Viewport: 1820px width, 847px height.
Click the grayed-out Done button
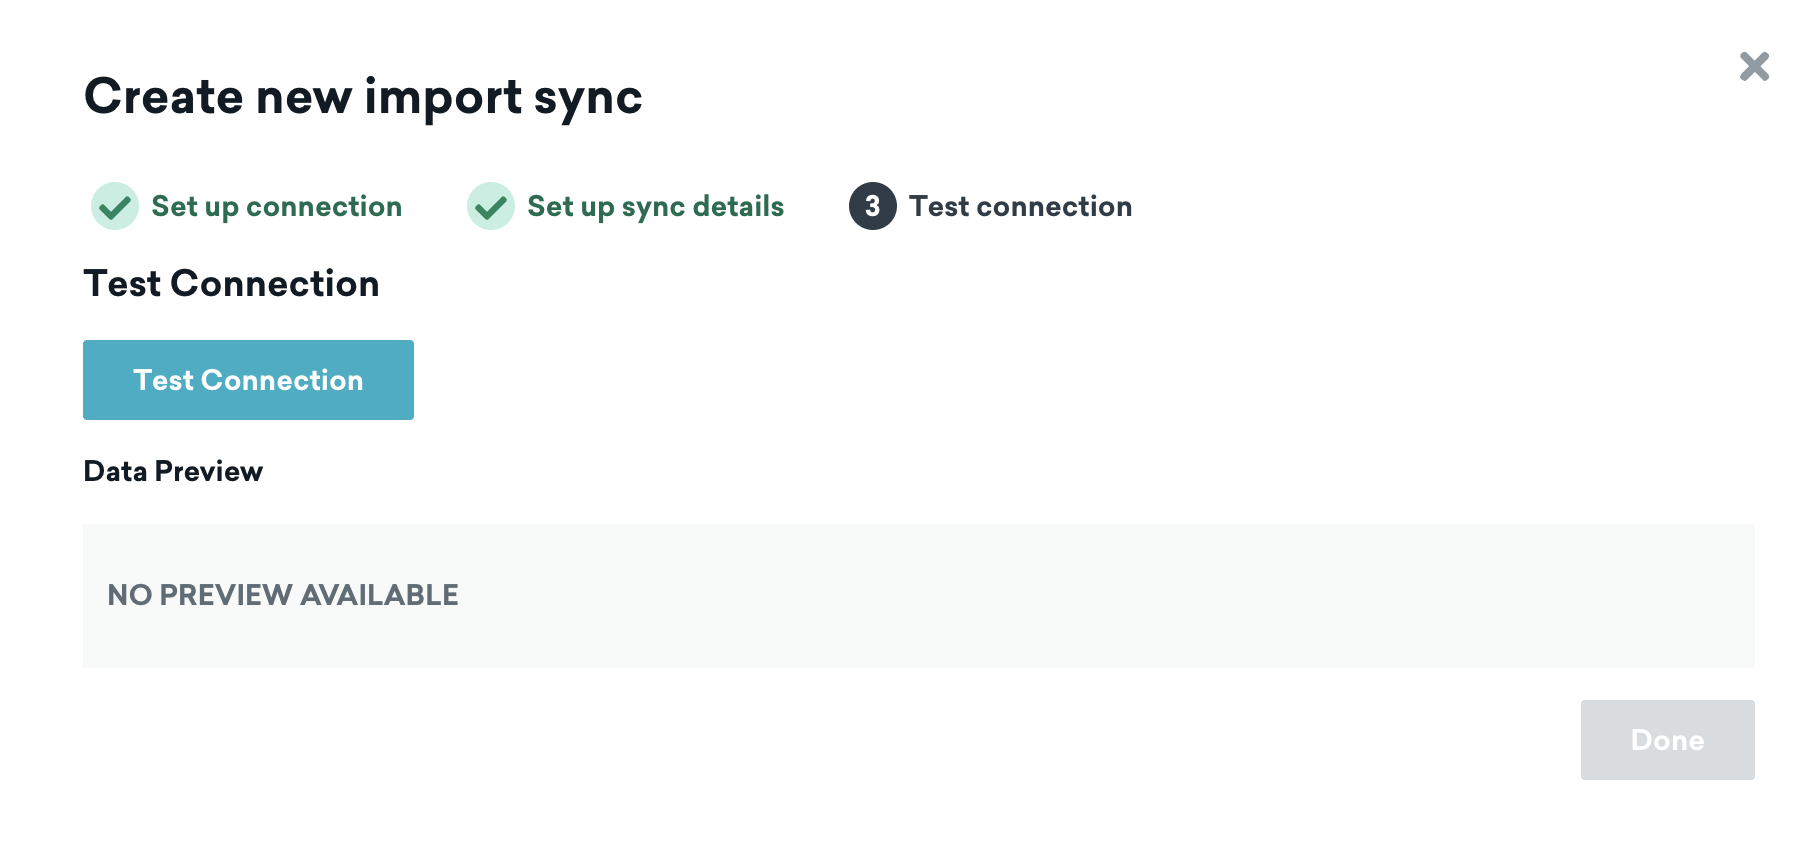(x=1667, y=740)
